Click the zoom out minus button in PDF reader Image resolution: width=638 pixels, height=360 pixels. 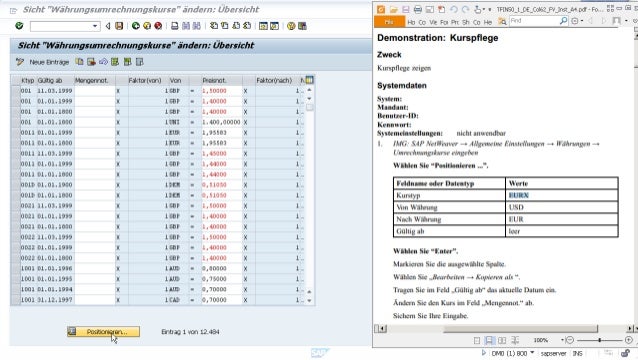(x=570, y=340)
